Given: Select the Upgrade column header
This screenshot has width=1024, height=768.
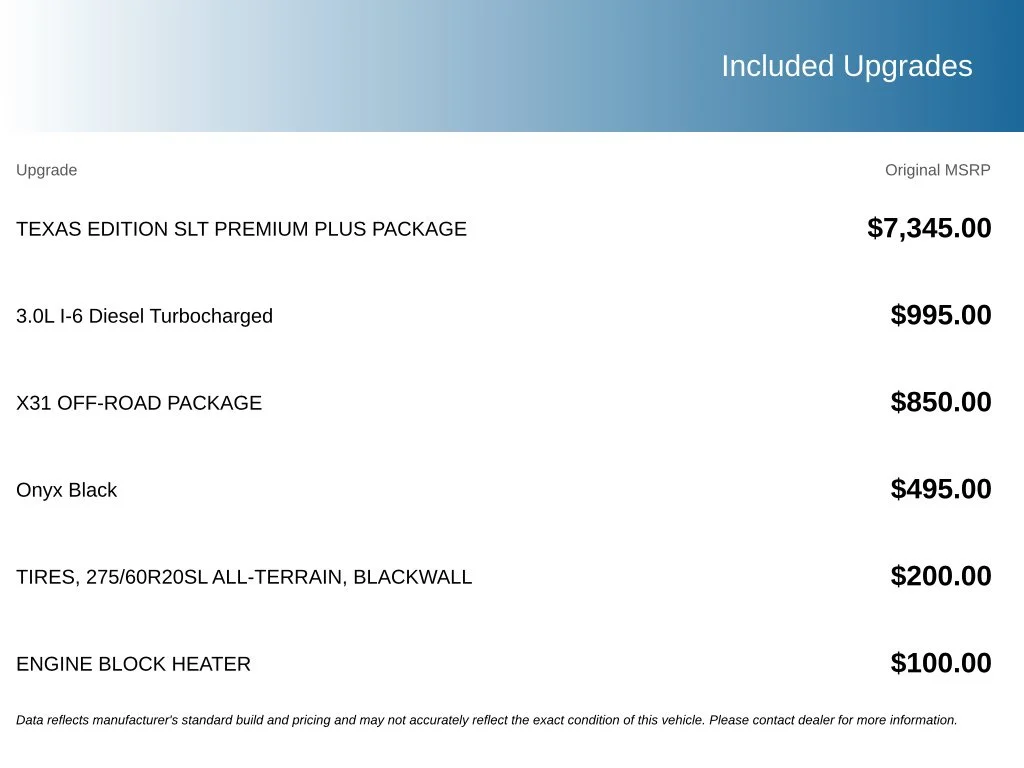Looking at the screenshot, I should point(46,170).
